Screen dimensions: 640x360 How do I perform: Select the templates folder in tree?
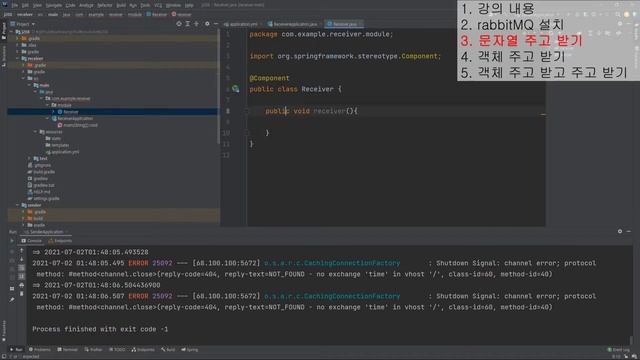57,145
